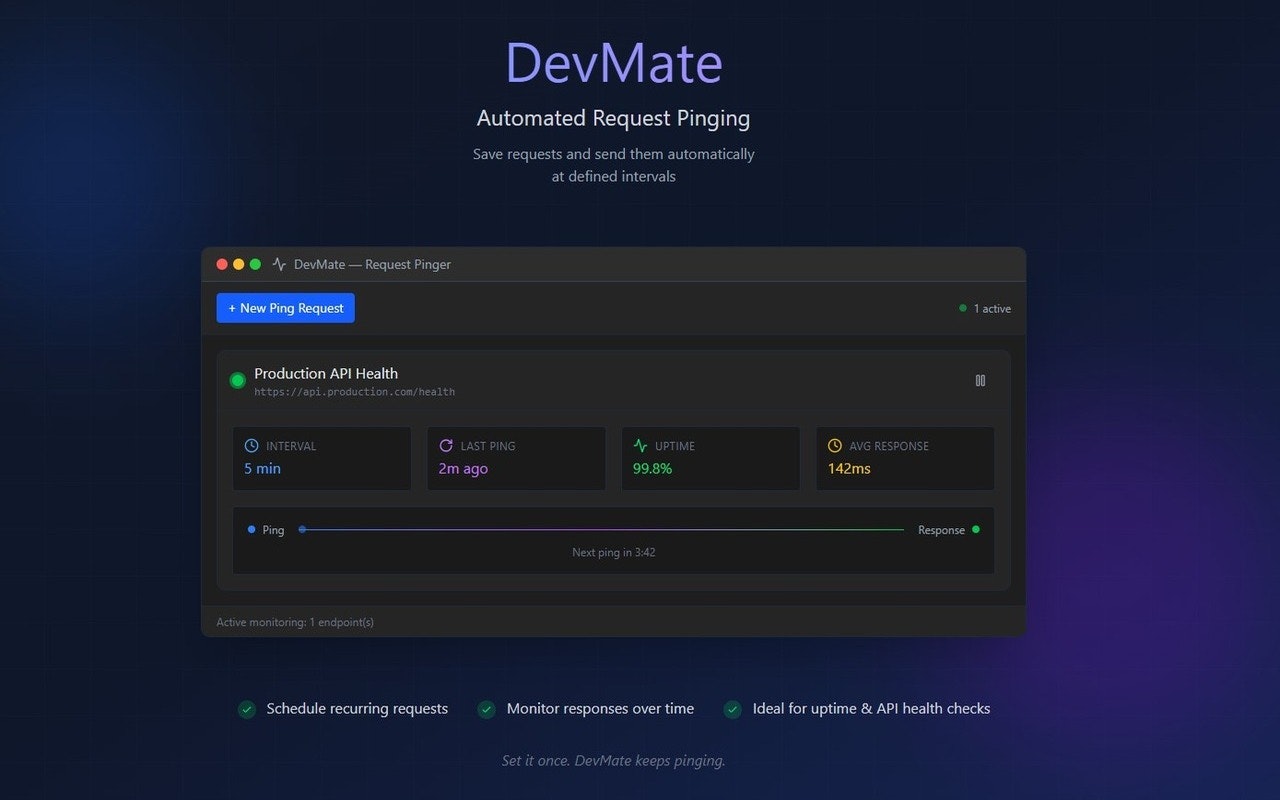
Task: Click the clock icon beside AVG RESPONSE
Action: 834,445
